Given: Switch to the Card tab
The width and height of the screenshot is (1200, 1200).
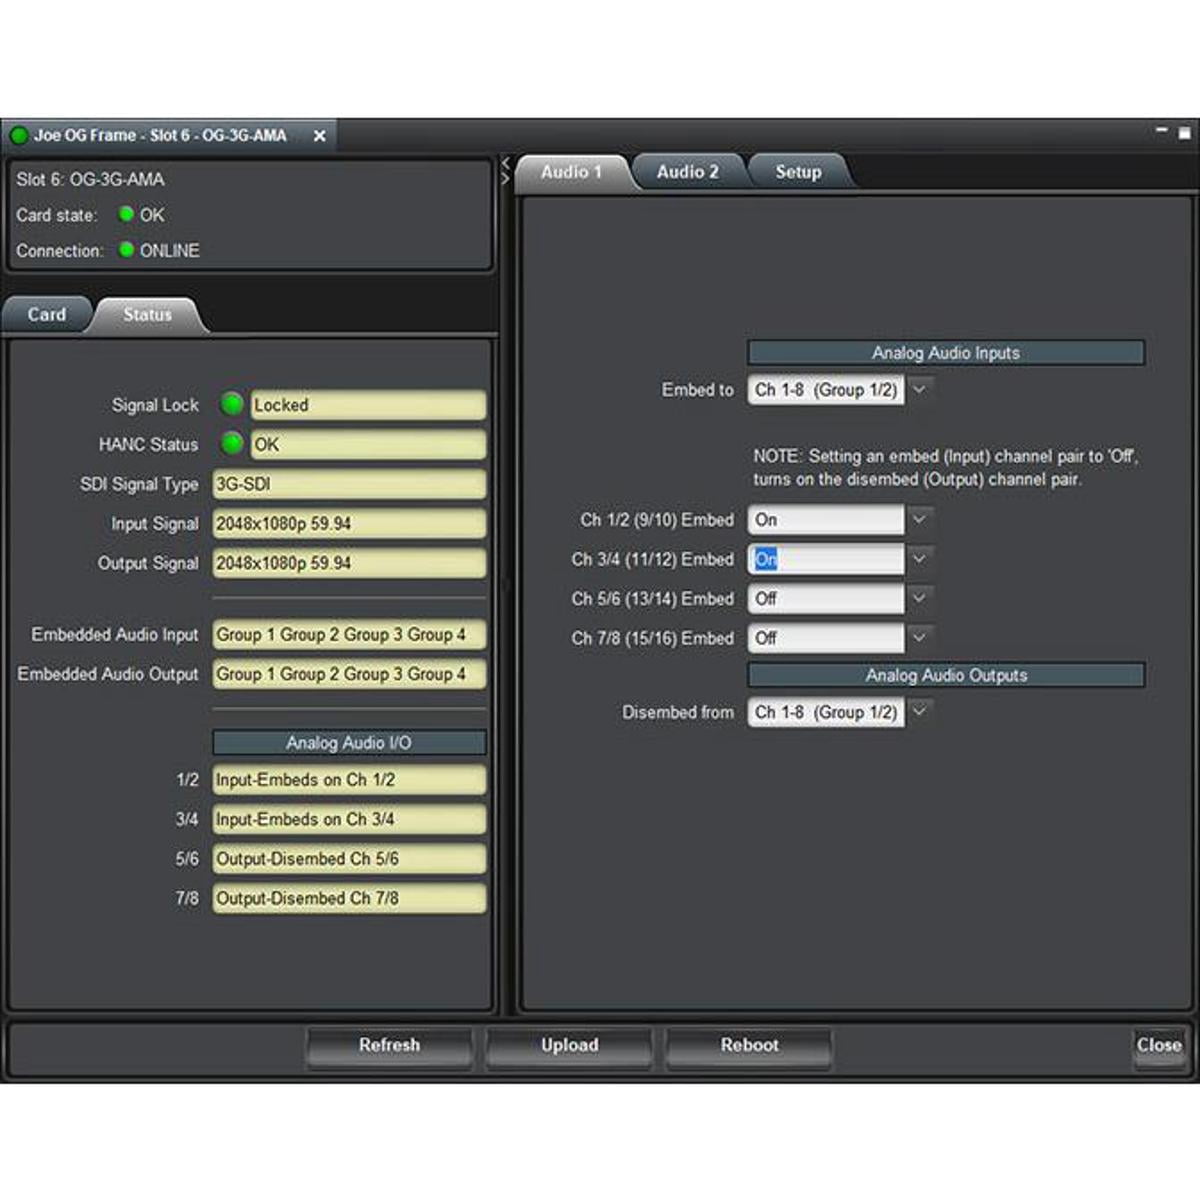Looking at the screenshot, I should tap(46, 314).
